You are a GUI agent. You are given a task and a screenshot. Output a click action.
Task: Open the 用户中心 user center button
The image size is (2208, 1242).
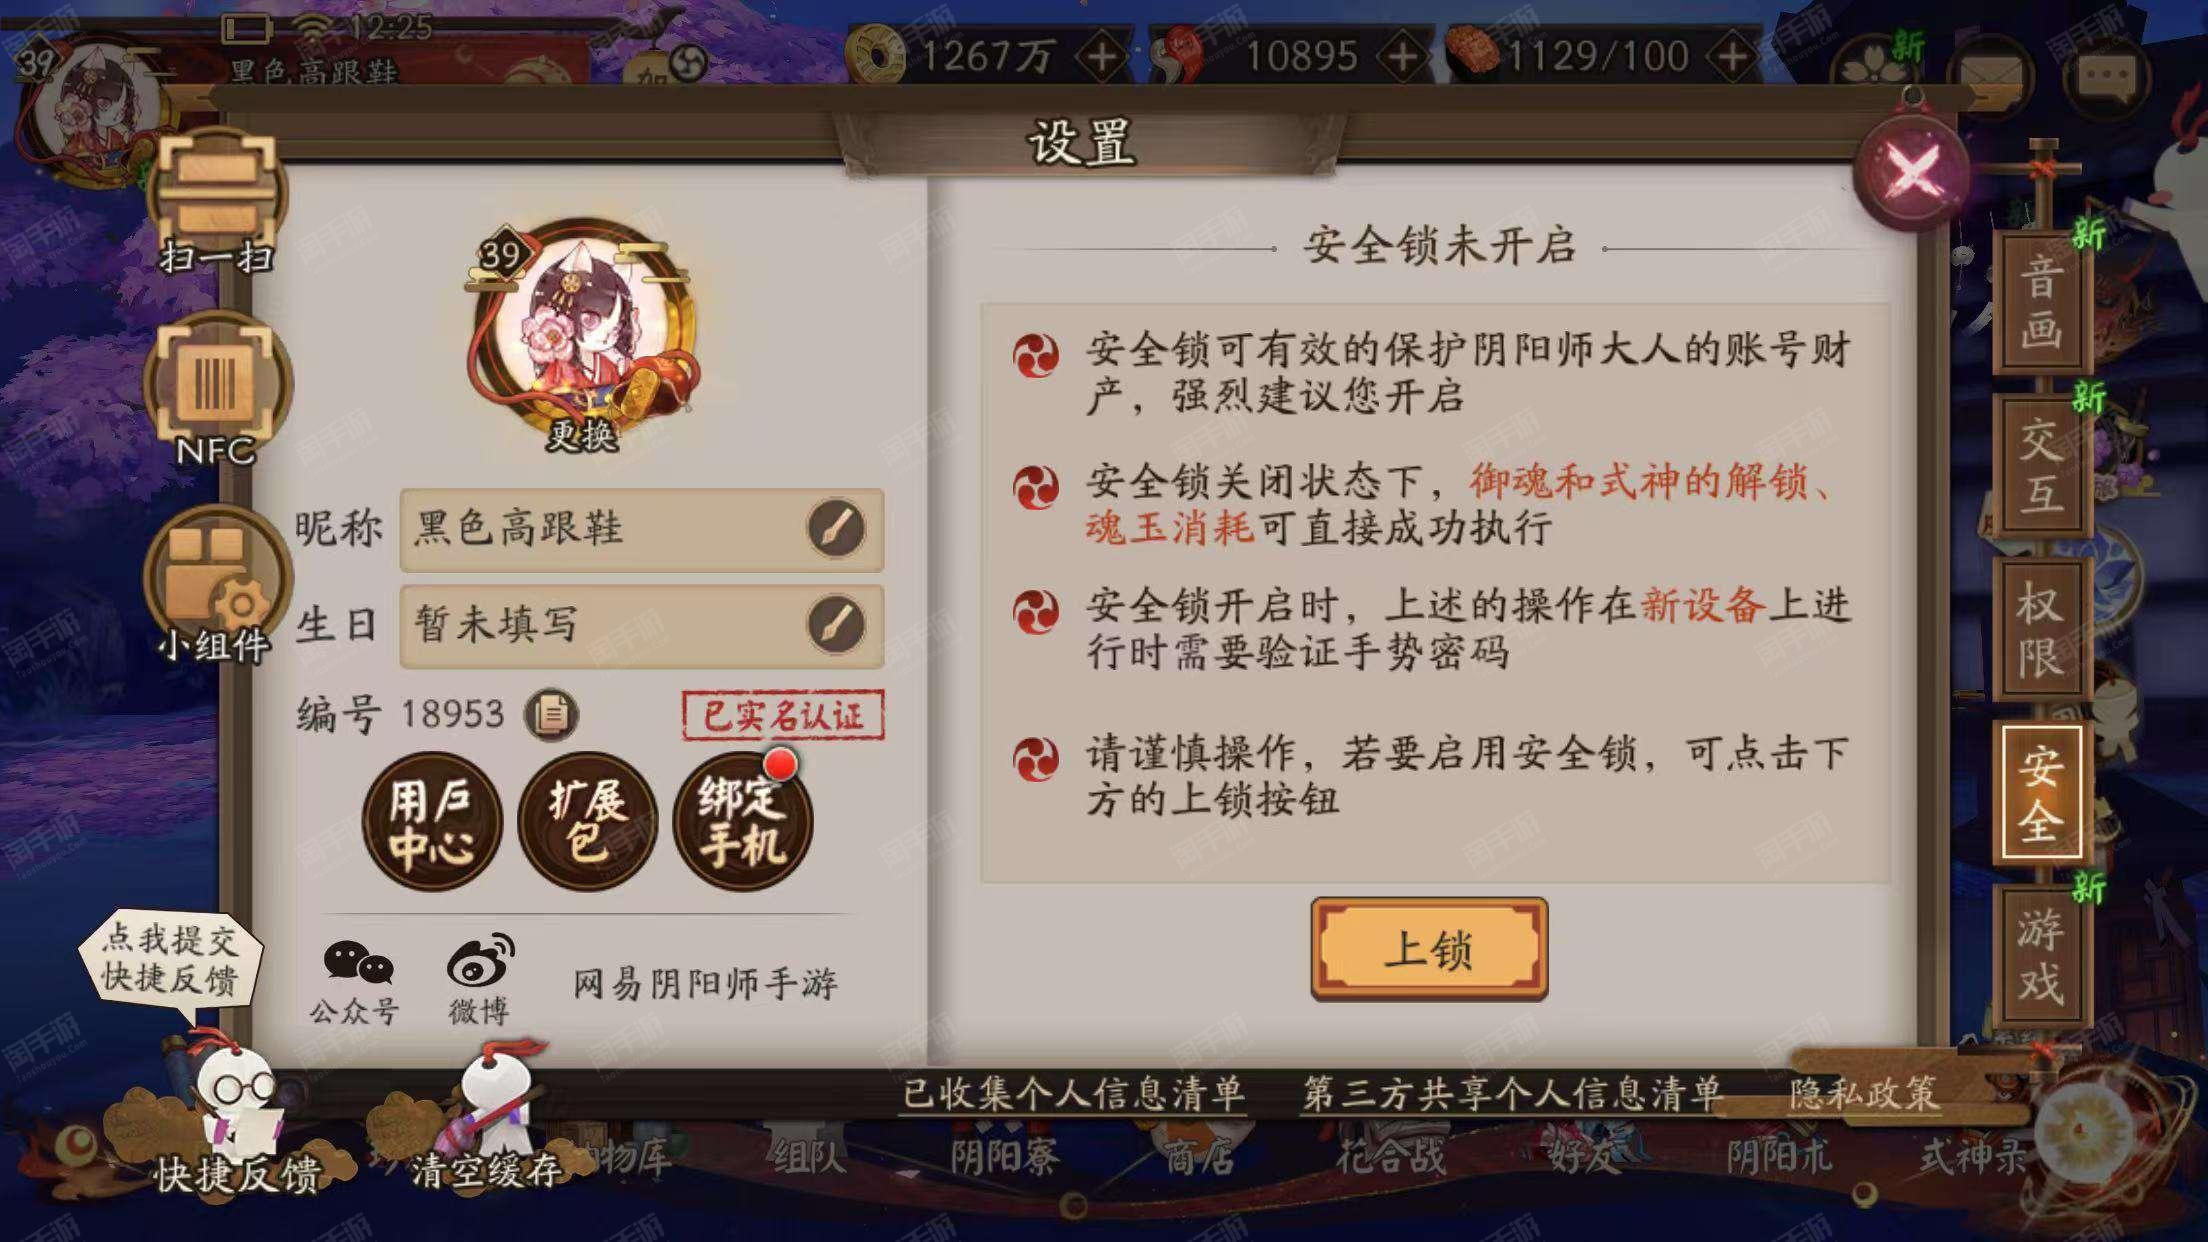(x=432, y=822)
